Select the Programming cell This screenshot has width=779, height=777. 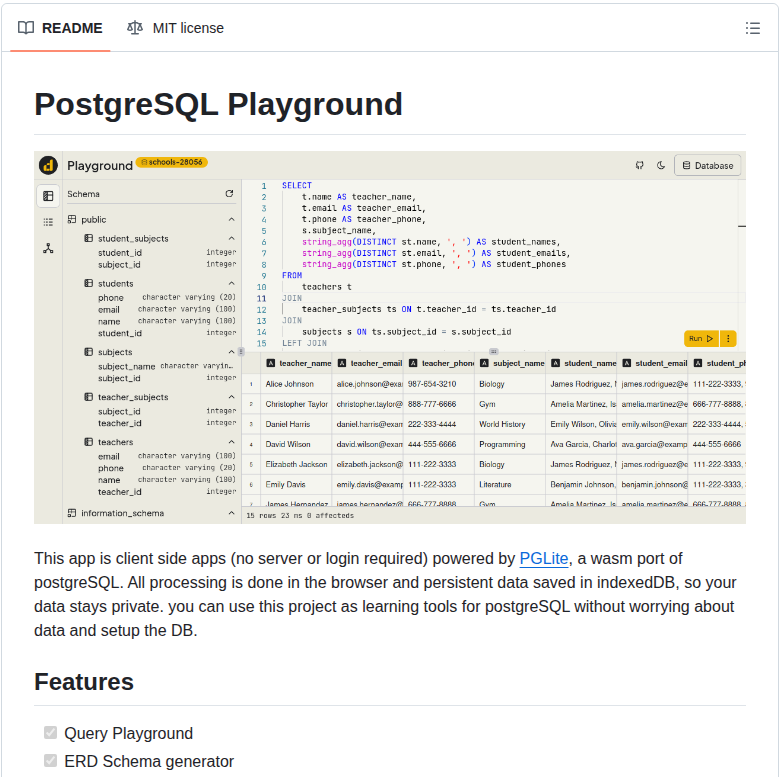pos(510,444)
